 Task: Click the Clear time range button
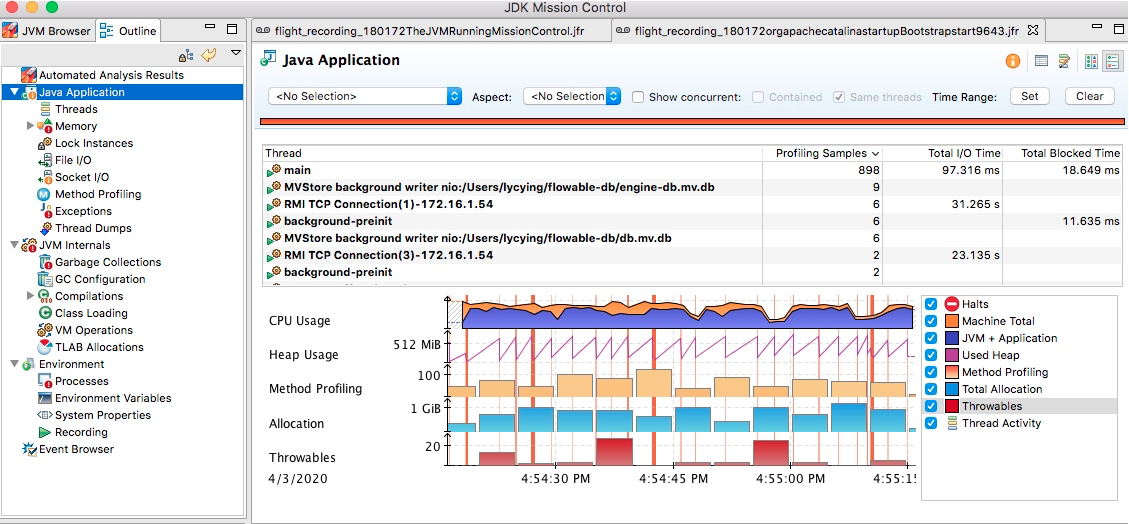point(1089,96)
